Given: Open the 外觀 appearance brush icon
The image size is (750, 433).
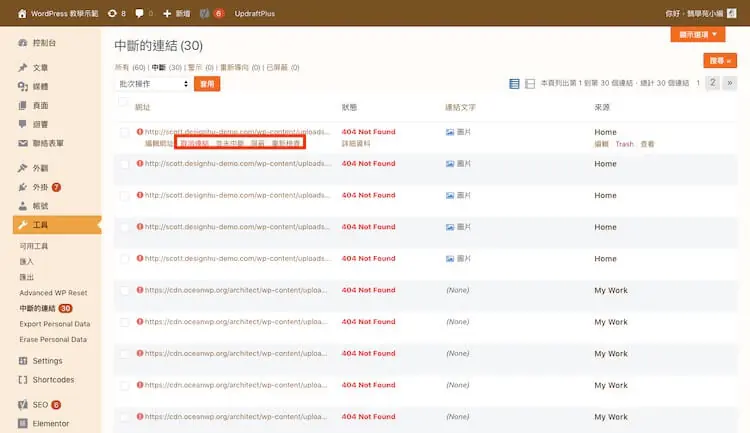Looking at the screenshot, I should click(x=22, y=168).
